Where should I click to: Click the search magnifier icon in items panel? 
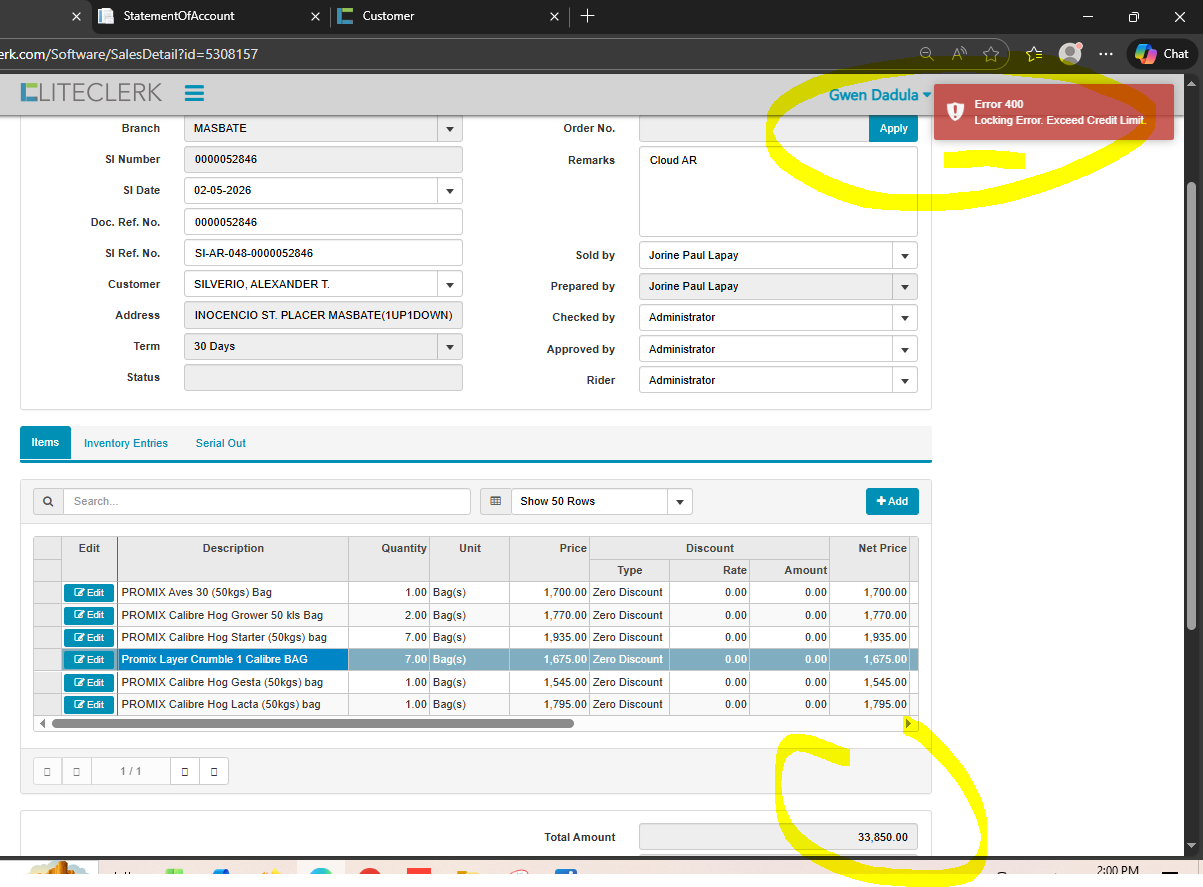pyautogui.click(x=48, y=501)
